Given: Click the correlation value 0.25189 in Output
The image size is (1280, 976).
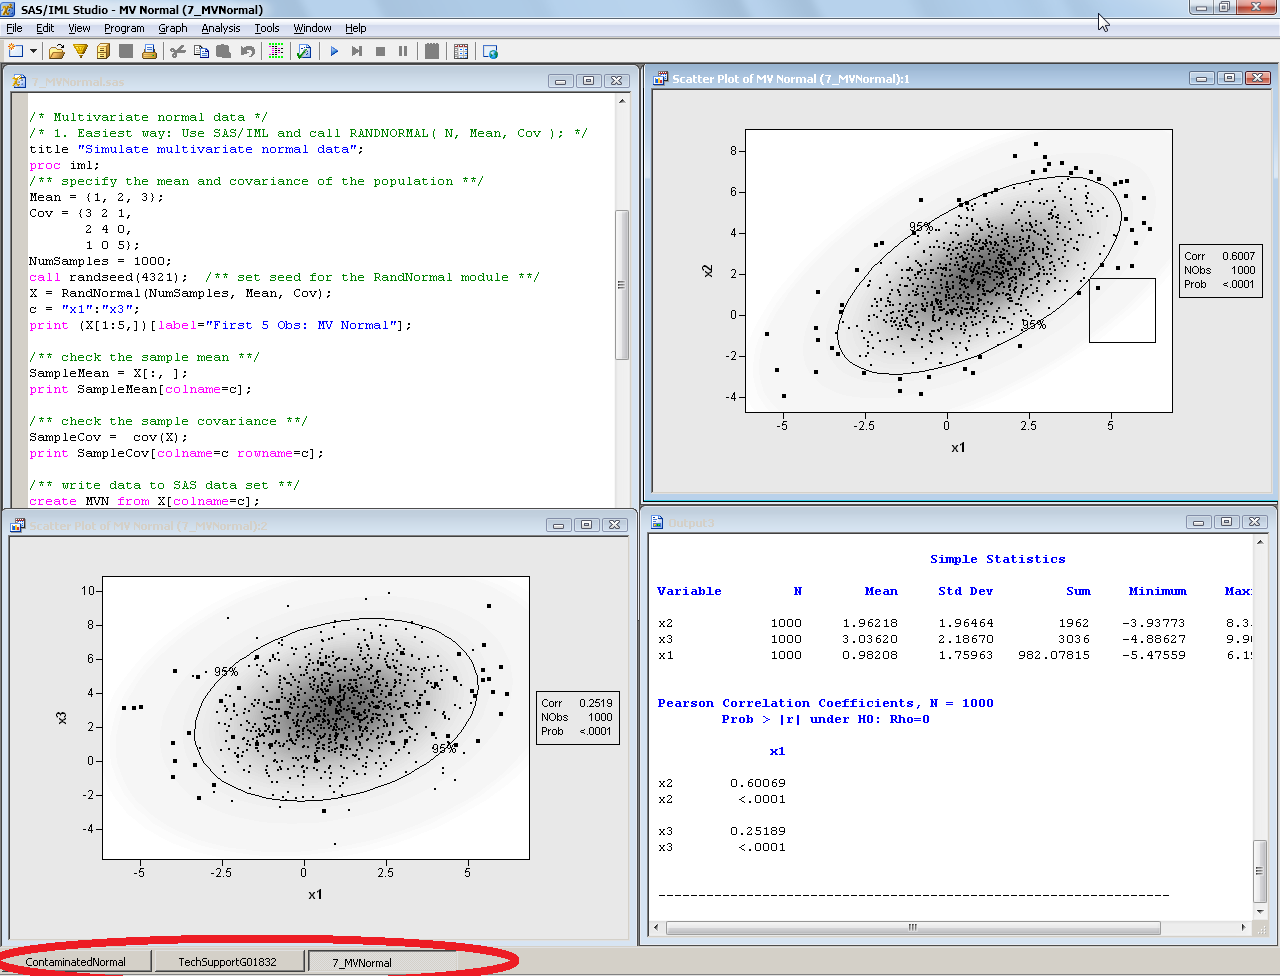Looking at the screenshot, I should coord(757,831).
